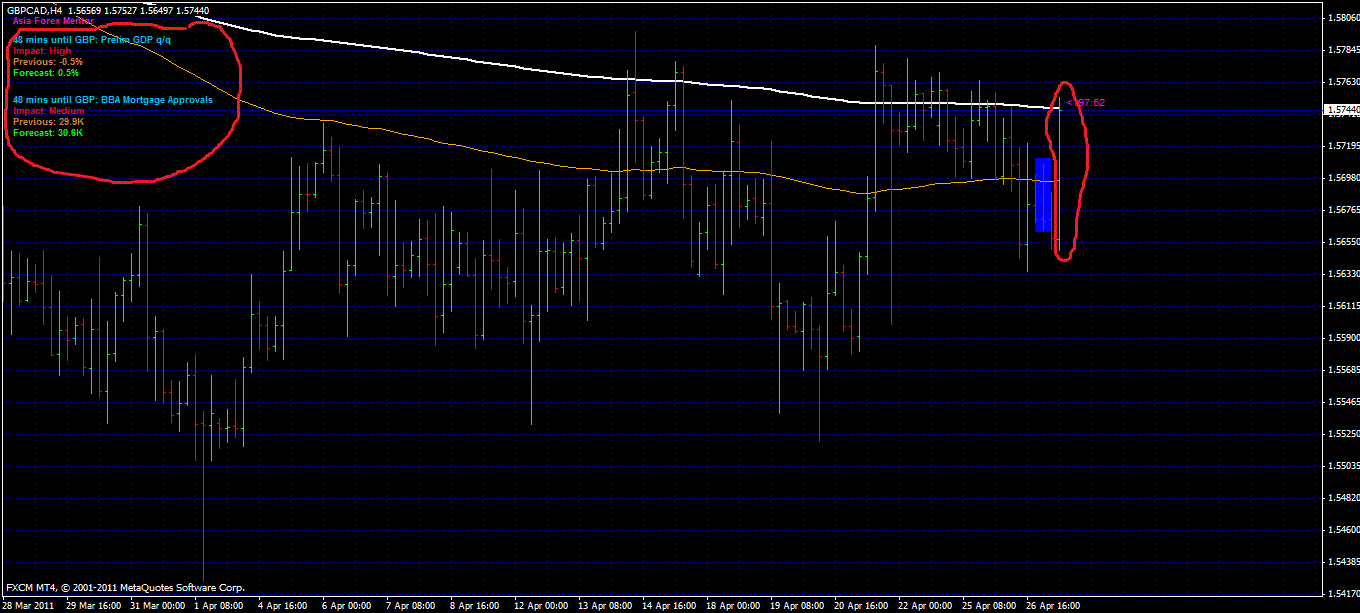Viewport: 1360px width, 613px height.
Task: Click the current price tag 1.57440
Action: tap(1341, 109)
